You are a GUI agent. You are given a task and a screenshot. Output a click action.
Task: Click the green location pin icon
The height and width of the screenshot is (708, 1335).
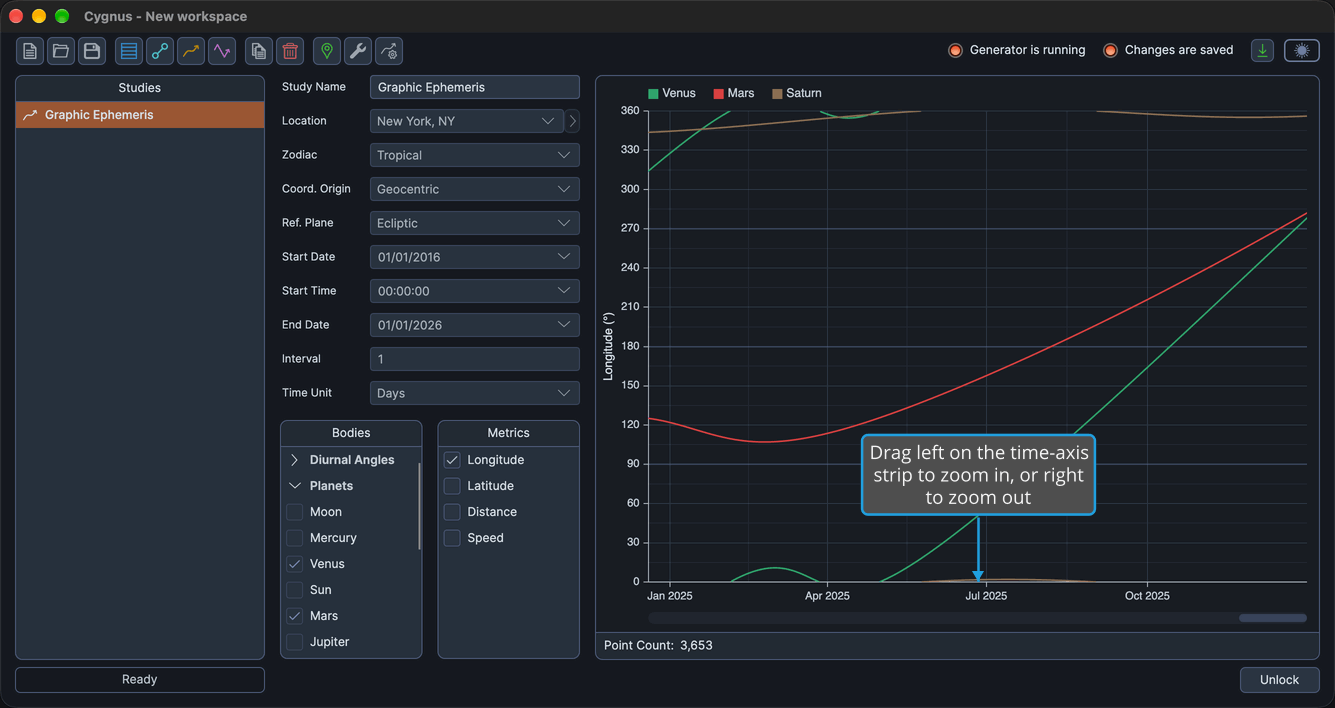(327, 51)
